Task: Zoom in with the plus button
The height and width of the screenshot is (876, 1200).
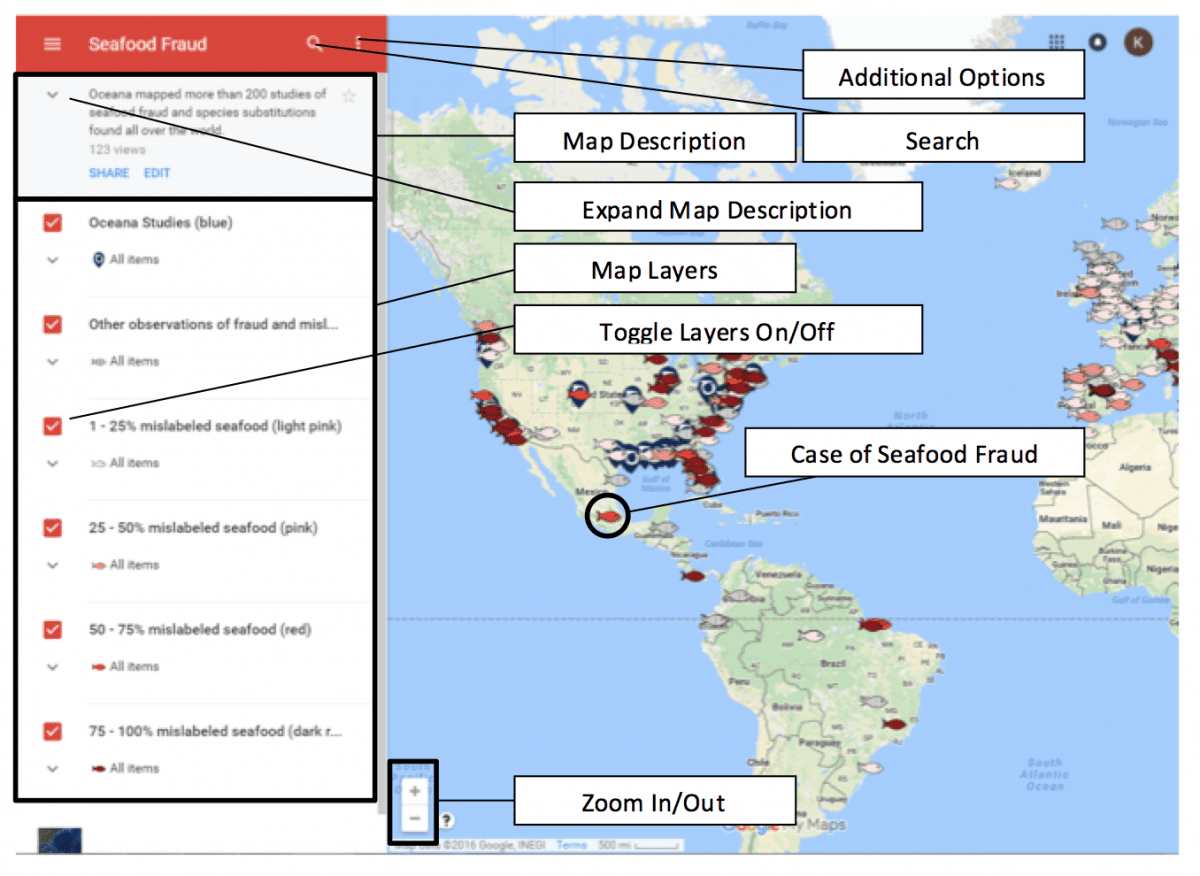Action: click(x=415, y=791)
